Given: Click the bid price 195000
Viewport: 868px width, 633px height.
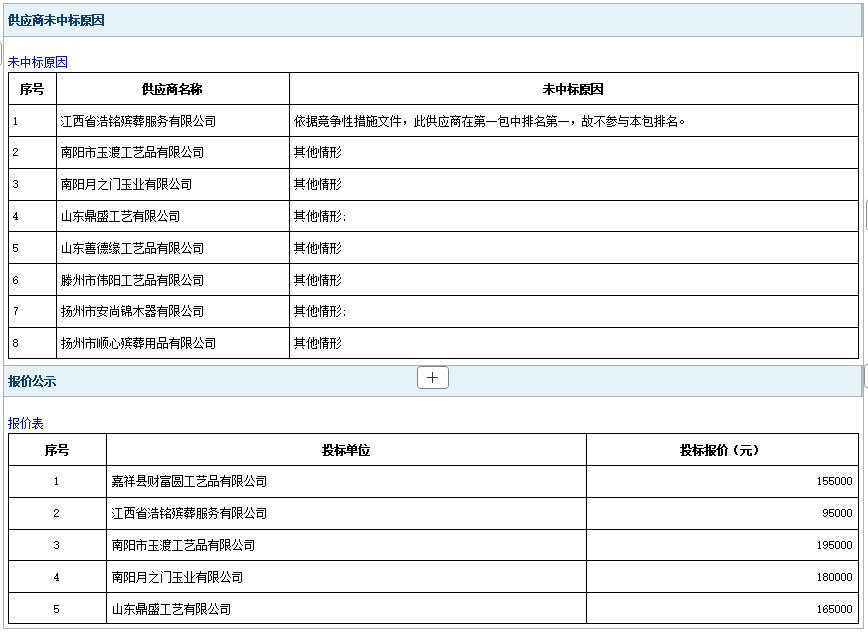Looking at the screenshot, I should click(834, 545).
